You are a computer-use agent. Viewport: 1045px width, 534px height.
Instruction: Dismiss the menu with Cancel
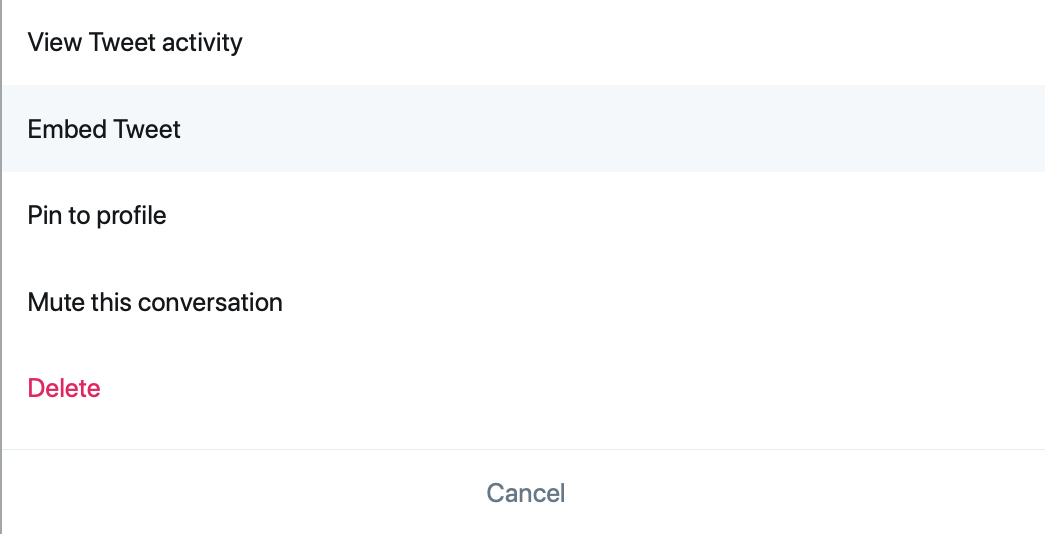pos(525,493)
